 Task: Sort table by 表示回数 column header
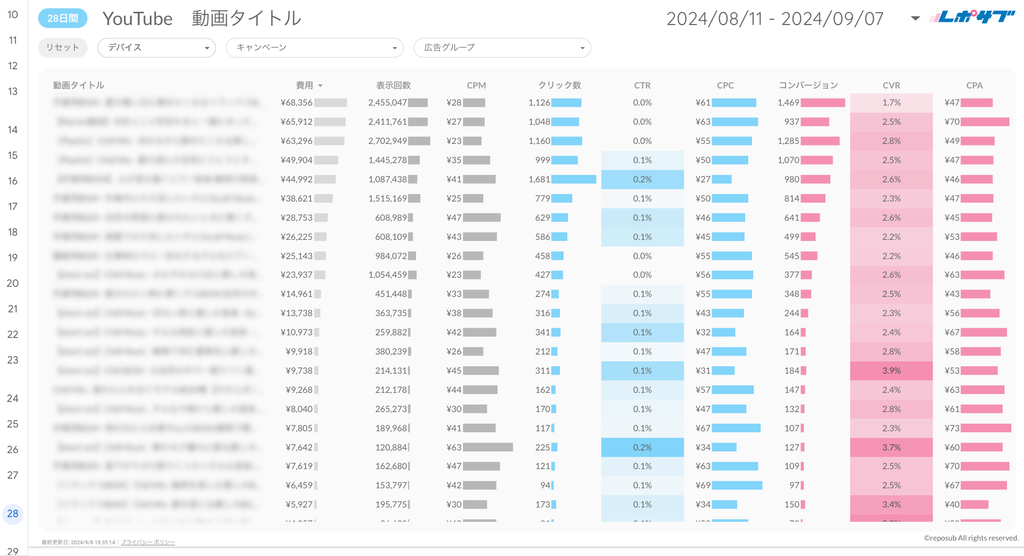tap(393, 86)
